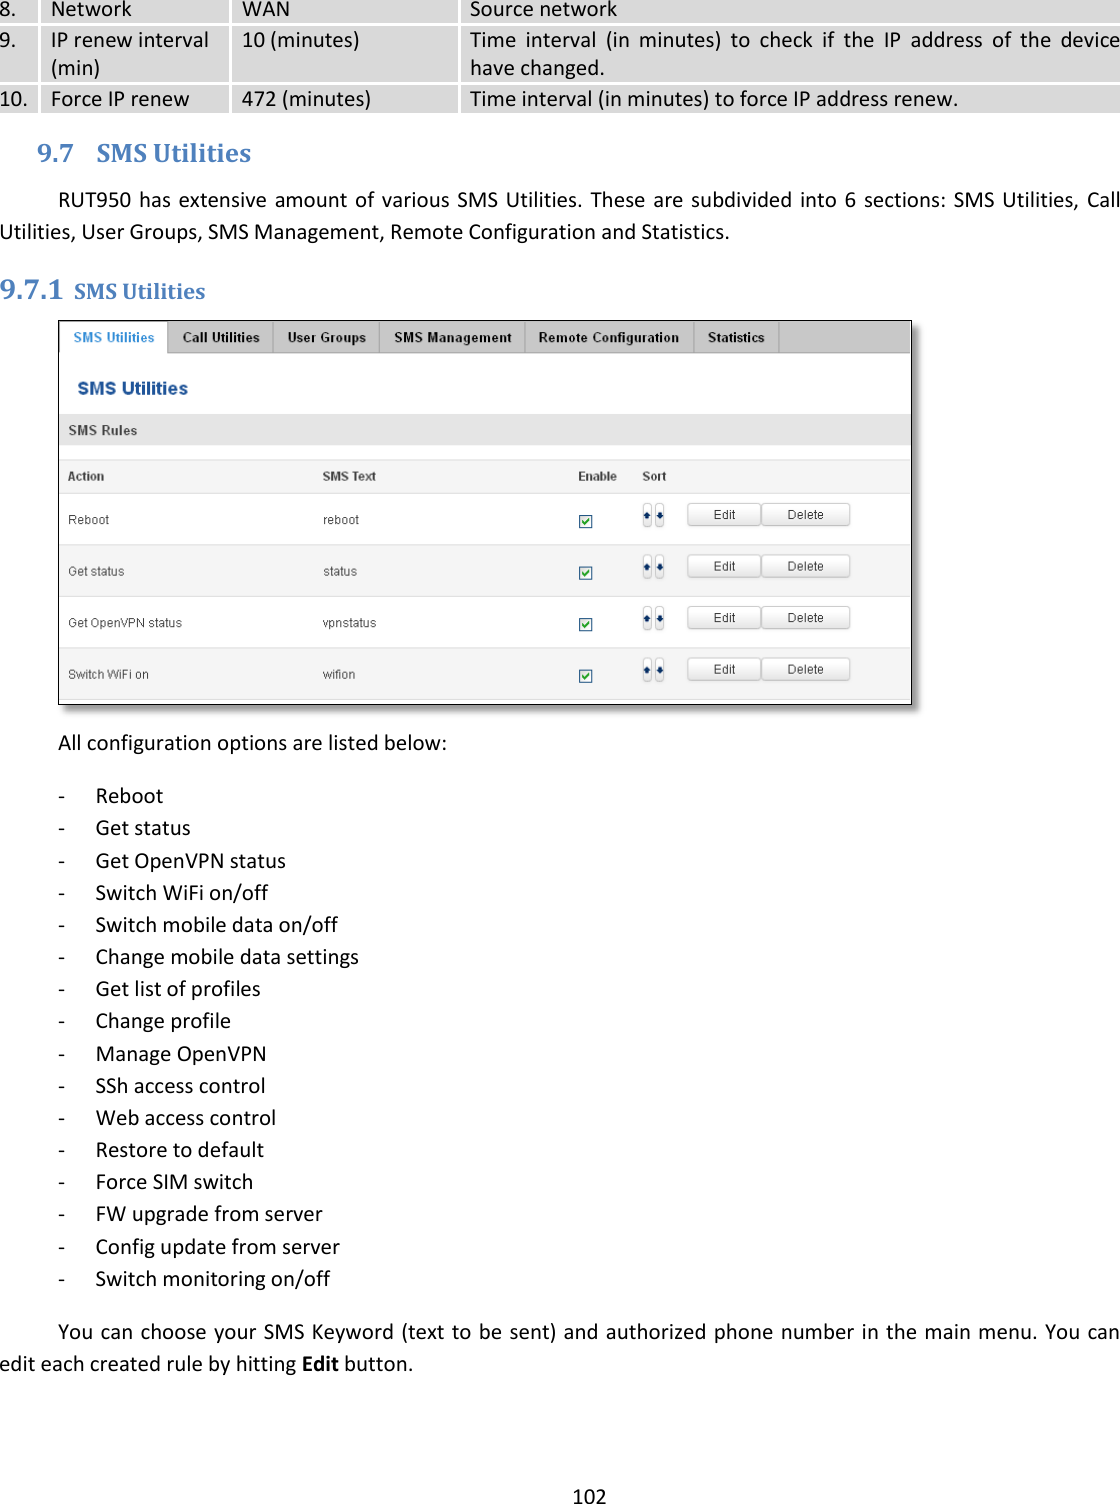Switch to the Call Utilities tab

tap(220, 337)
